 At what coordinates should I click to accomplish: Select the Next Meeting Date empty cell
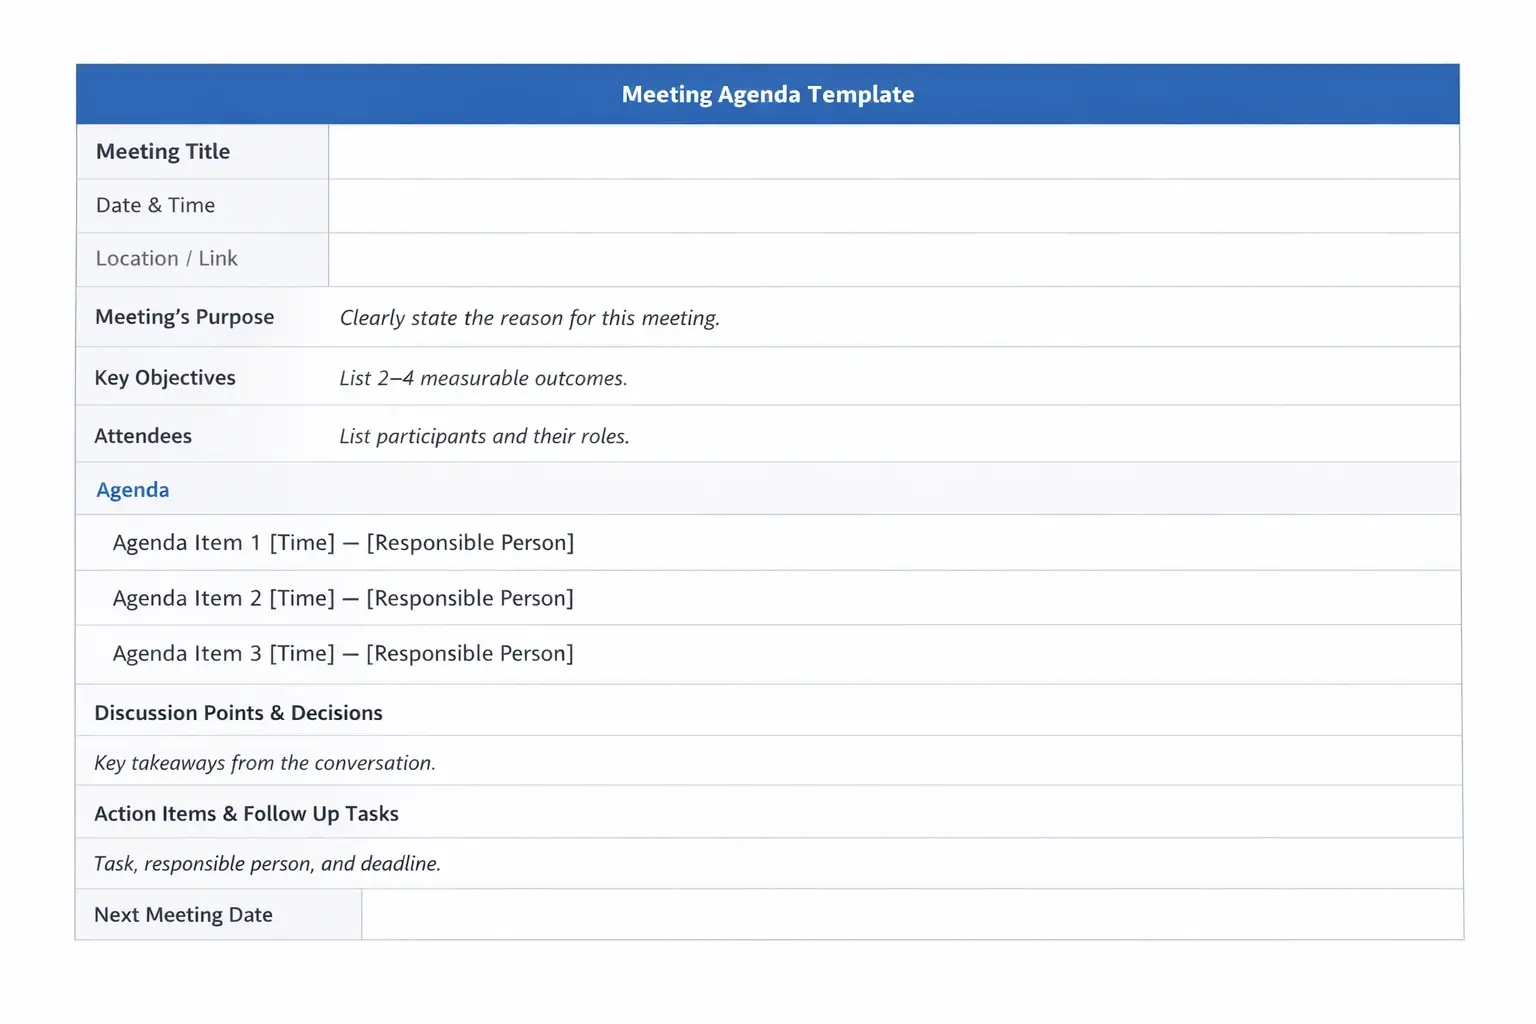coord(910,914)
